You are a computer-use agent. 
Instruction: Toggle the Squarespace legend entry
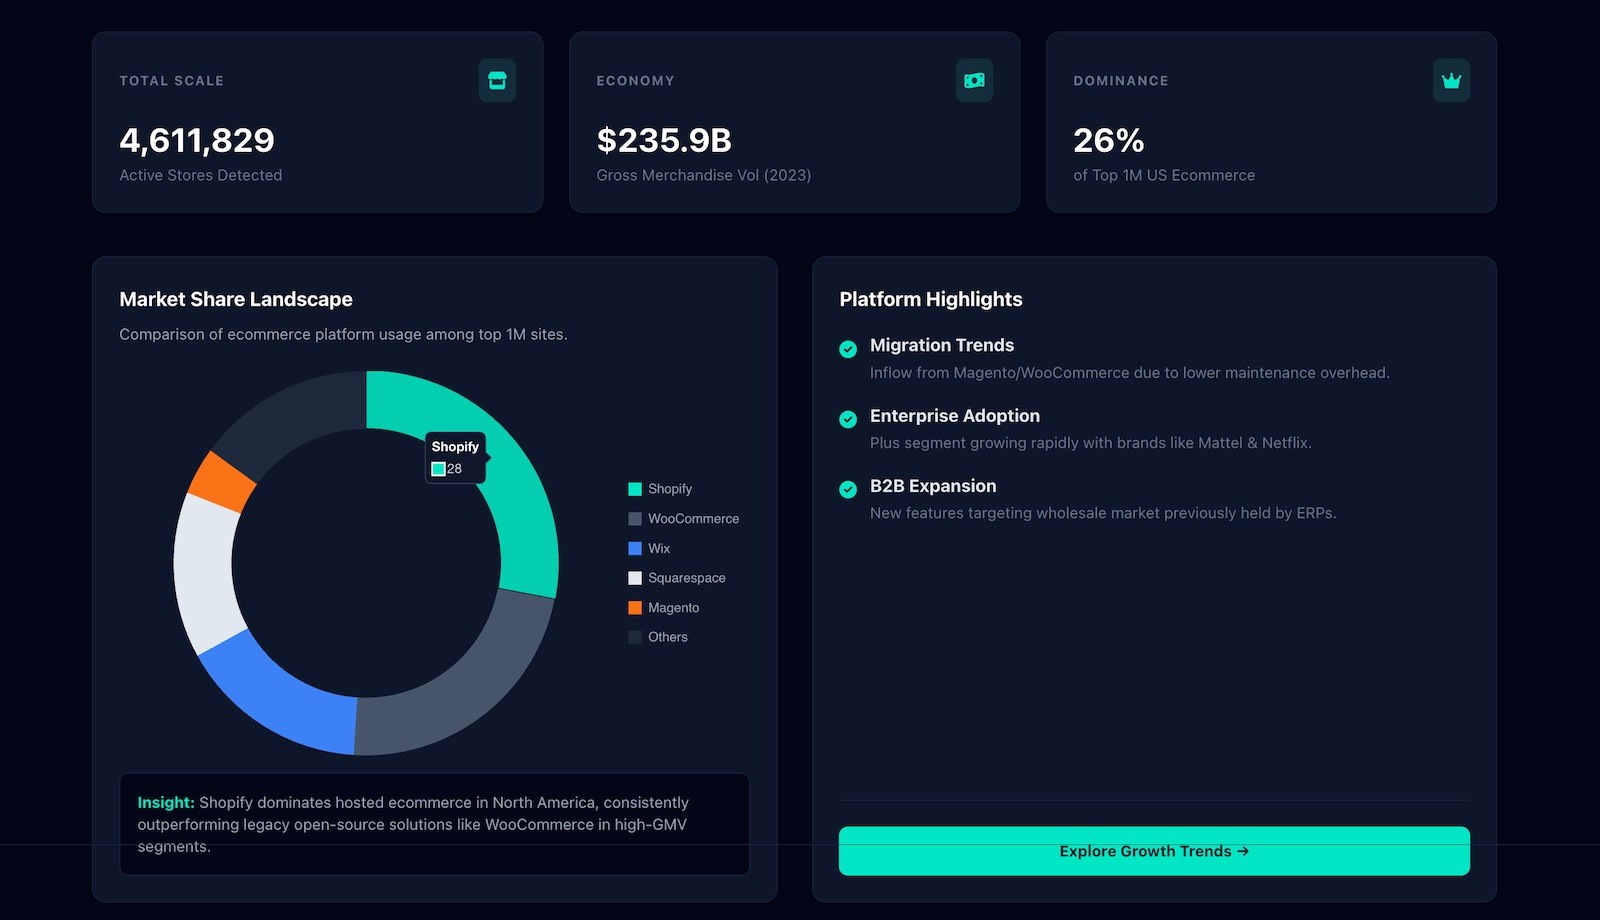click(x=677, y=578)
